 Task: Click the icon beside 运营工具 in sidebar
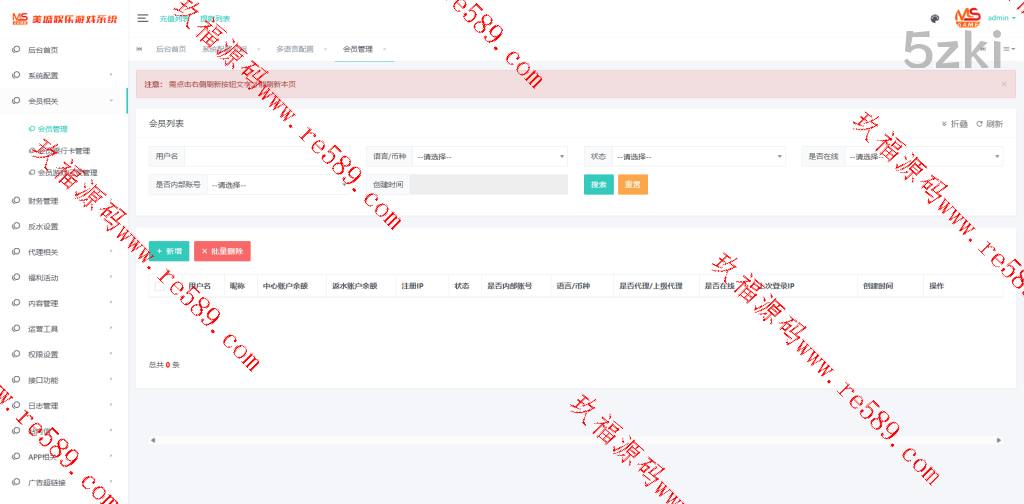(x=16, y=329)
